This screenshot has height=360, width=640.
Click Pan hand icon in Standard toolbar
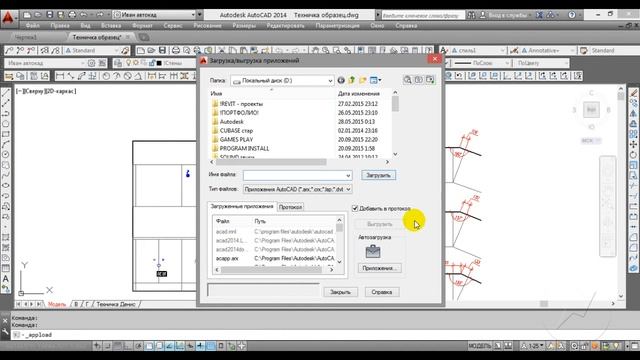click(x=315, y=50)
